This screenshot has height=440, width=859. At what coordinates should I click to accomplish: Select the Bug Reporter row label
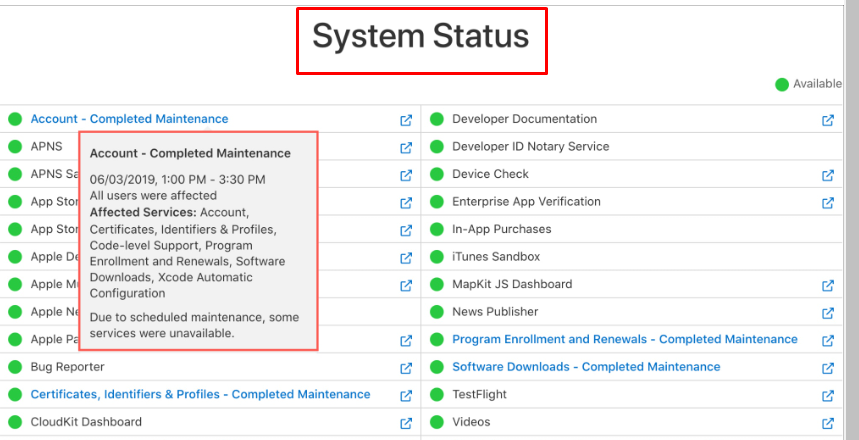point(67,367)
